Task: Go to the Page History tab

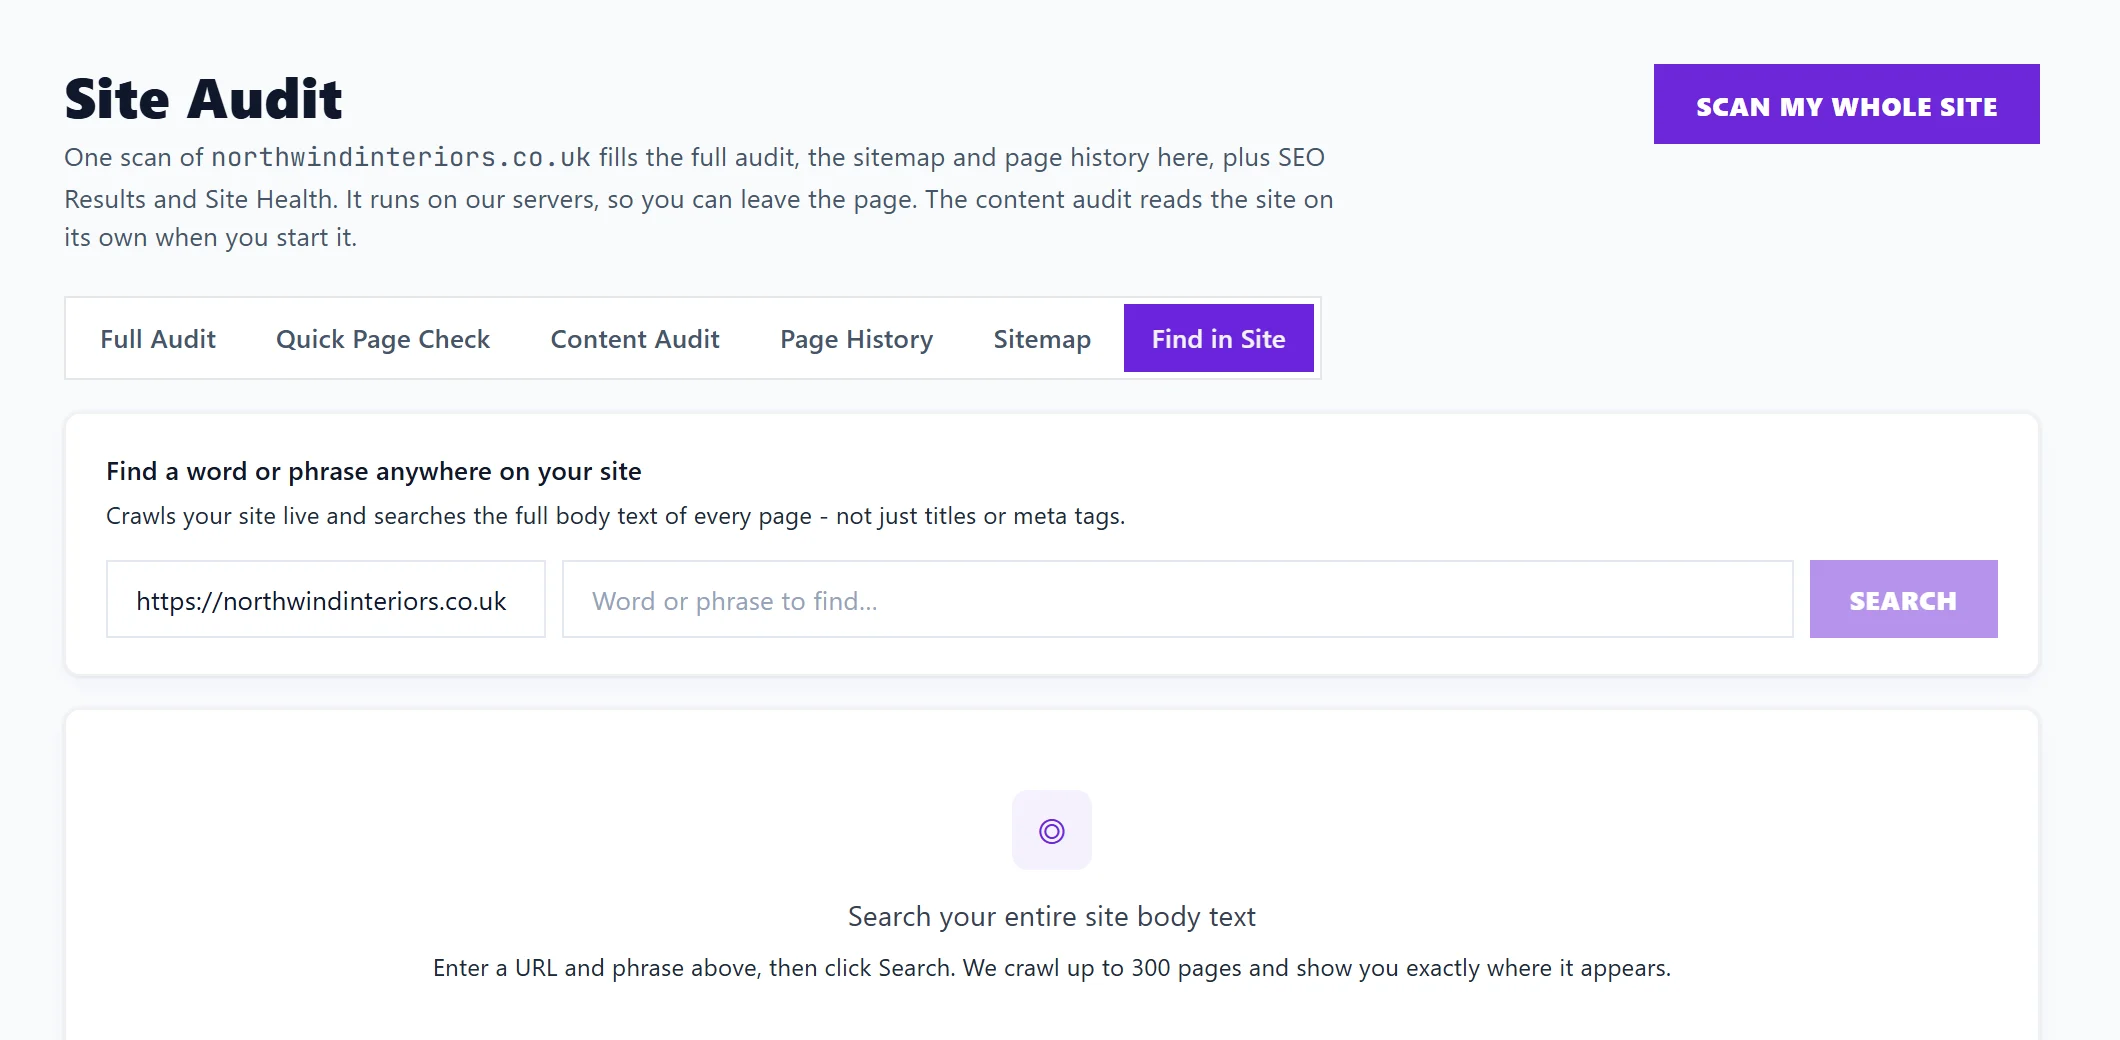Action: click(857, 339)
